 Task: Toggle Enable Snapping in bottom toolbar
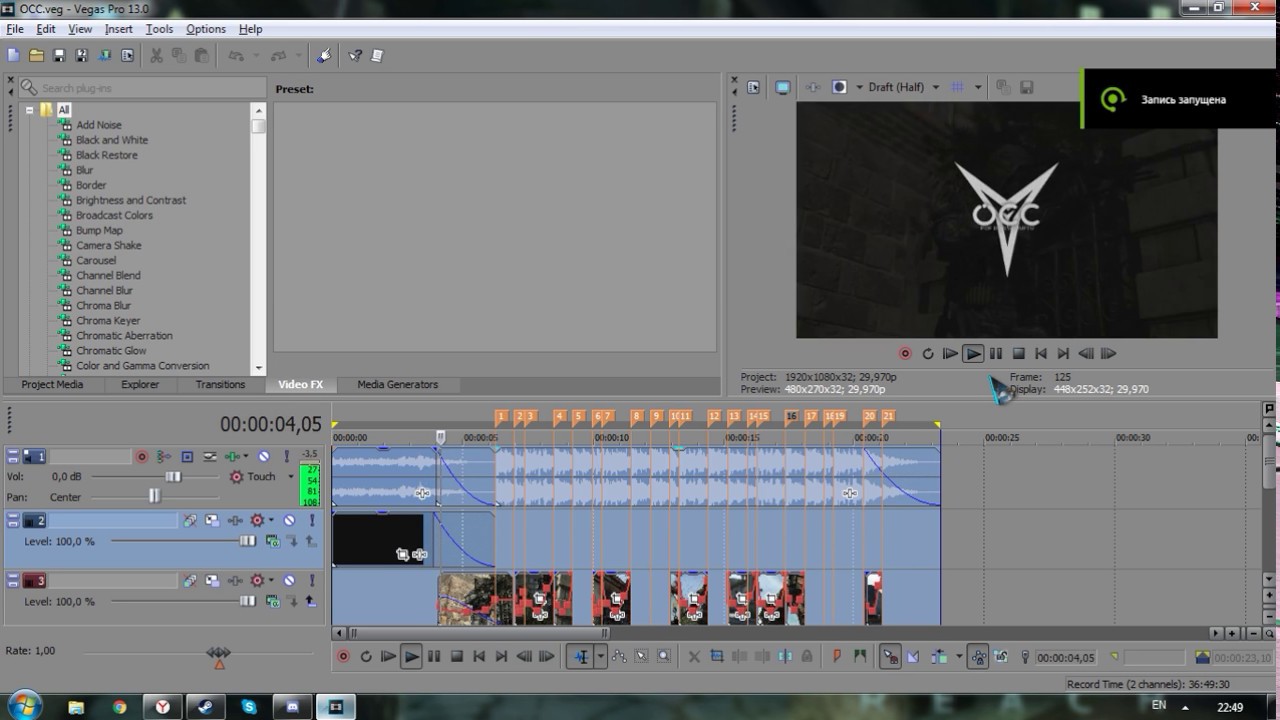[890, 657]
